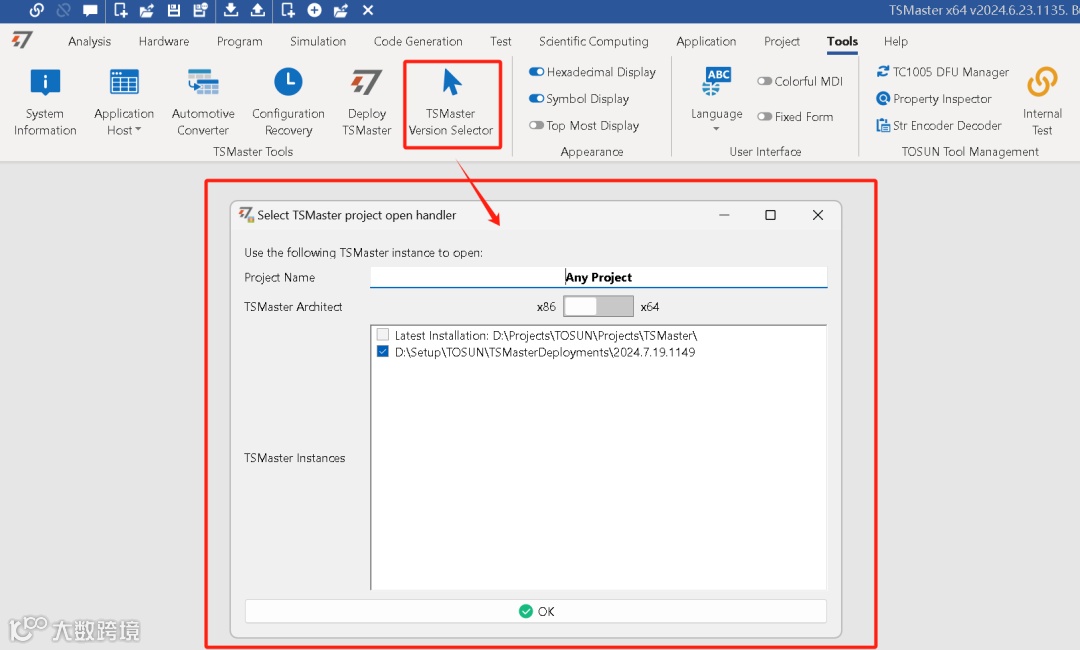Enable Colorful MDI switch

pos(765,81)
